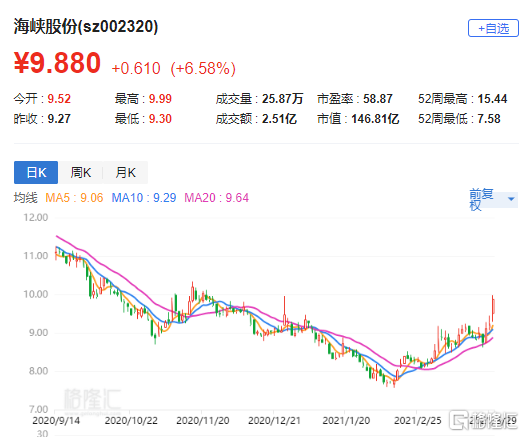524x437 pixels.
Task: Click the 市值 value 146.81亿
Action: coord(375,119)
